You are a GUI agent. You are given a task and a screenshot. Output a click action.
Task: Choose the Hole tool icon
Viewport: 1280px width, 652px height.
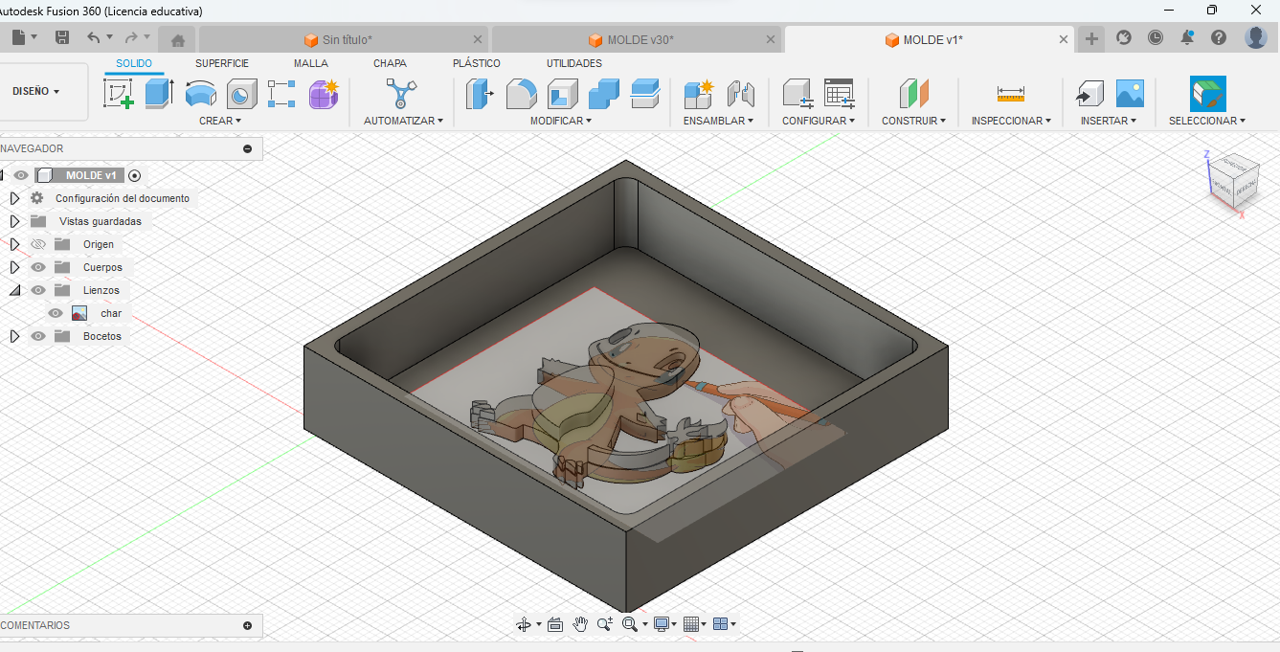(x=241, y=94)
